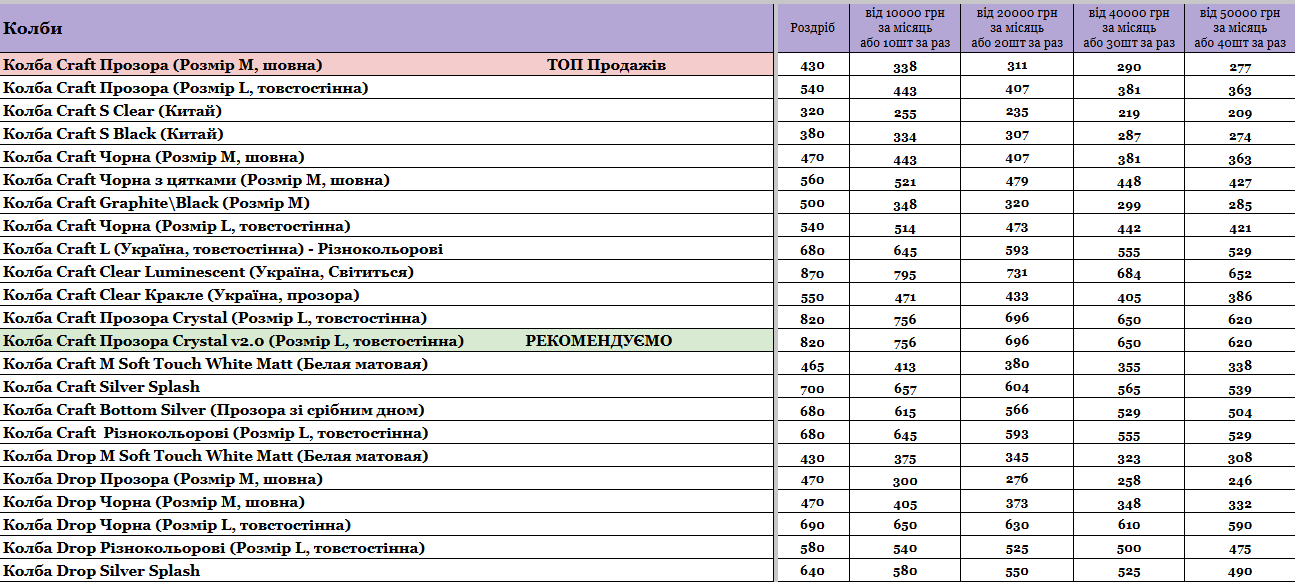
Task: Click price 299 in the Graphite\Black row
Action: click(1129, 205)
